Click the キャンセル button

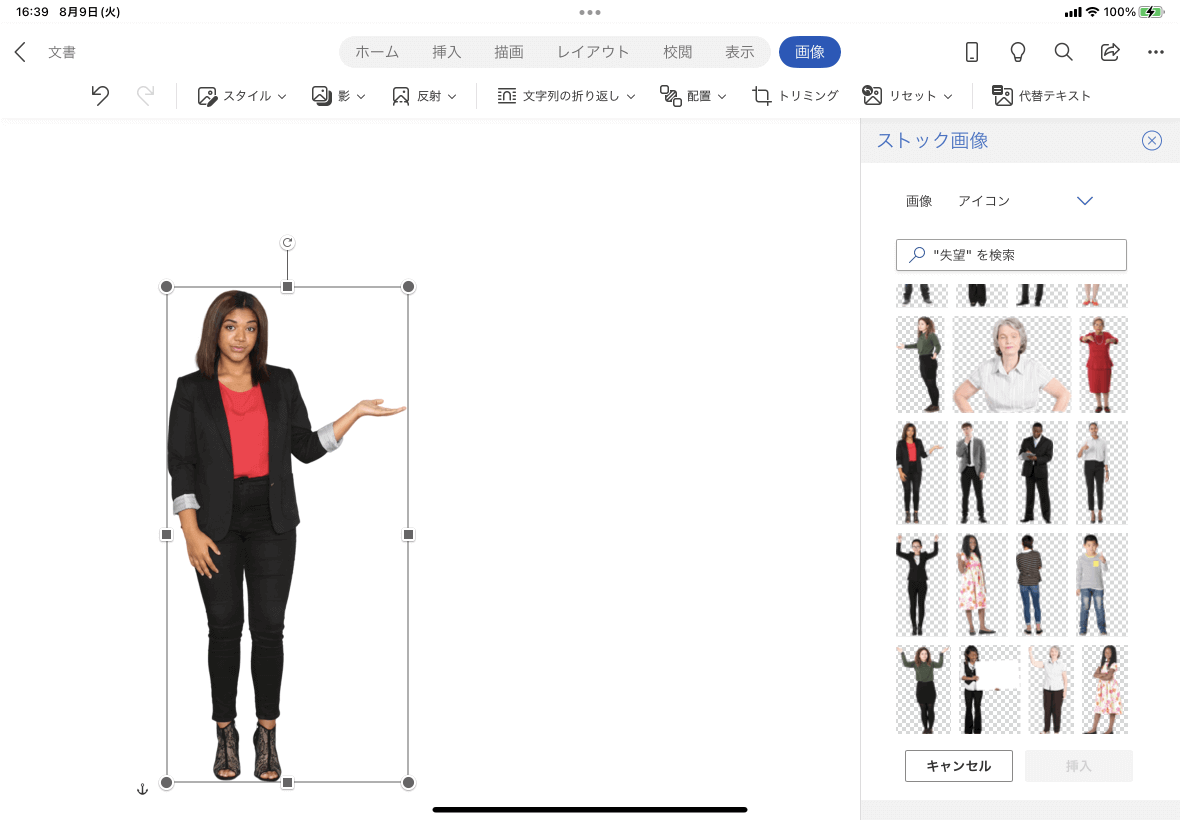(959, 766)
